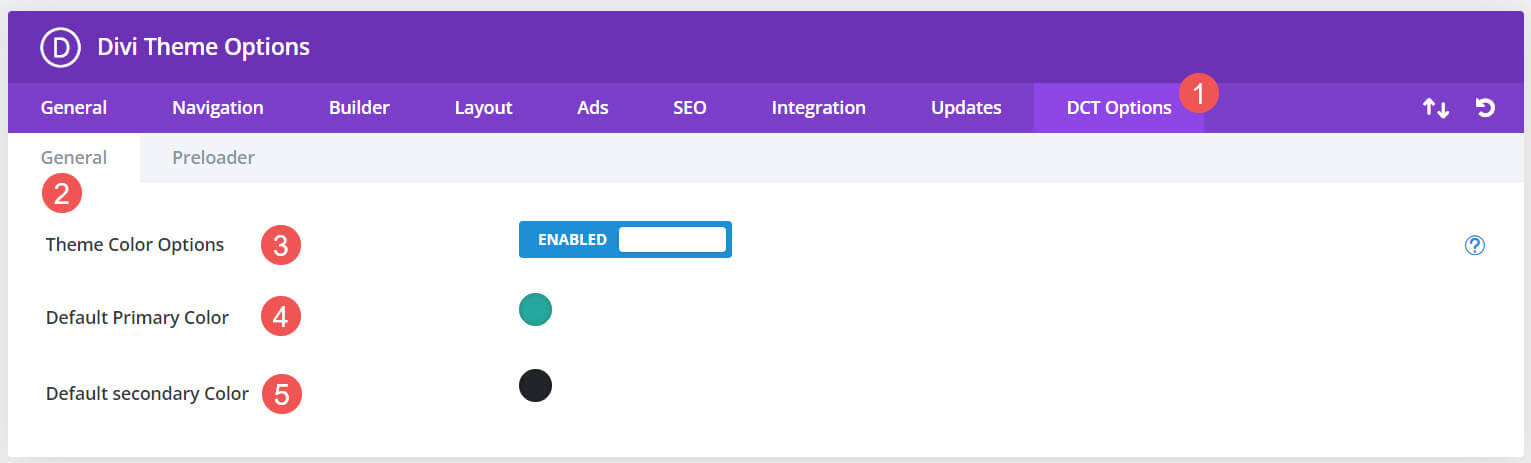This screenshot has width=1531, height=463.
Task: Switch to the Builder tab
Action: pos(359,108)
